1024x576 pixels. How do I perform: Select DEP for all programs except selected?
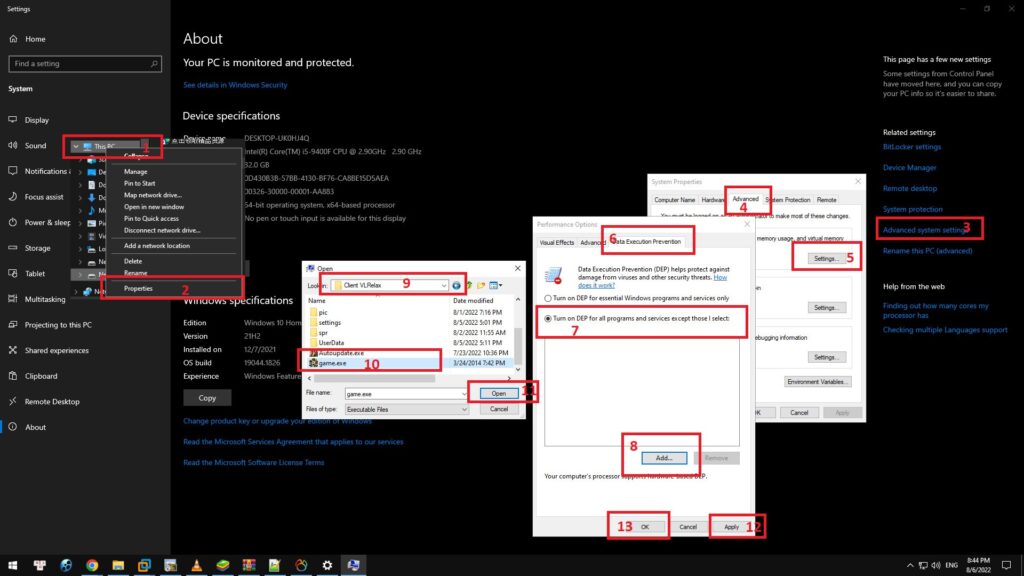click(x=548, y=319)
